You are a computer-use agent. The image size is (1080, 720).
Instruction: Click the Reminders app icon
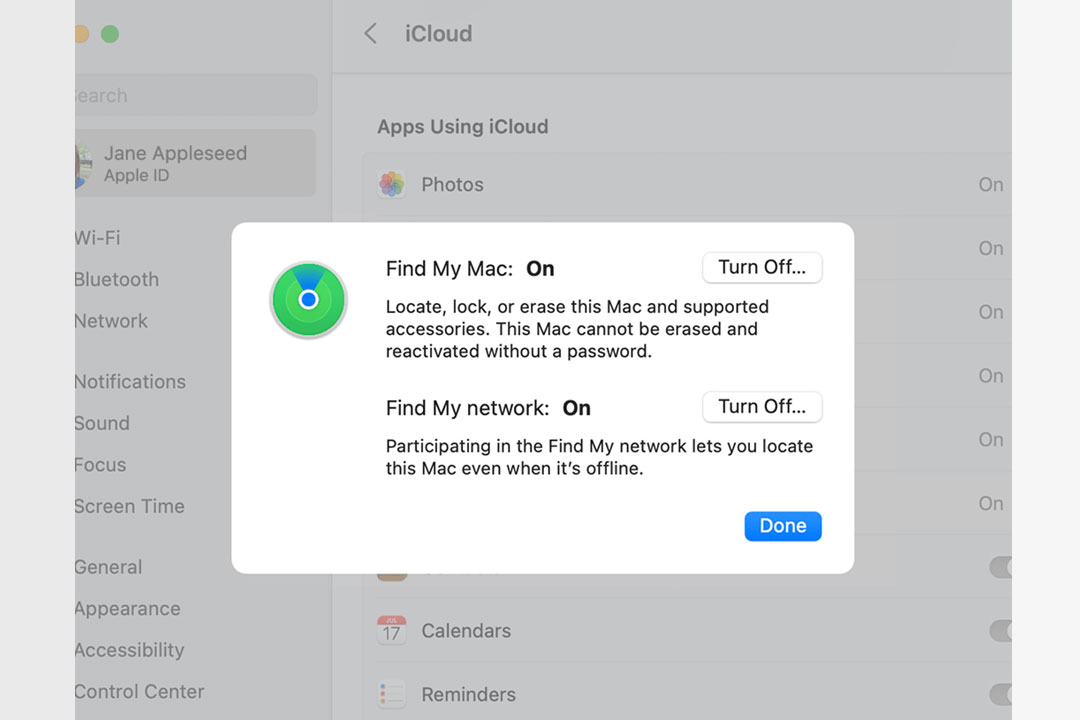[x=392, y=694]
